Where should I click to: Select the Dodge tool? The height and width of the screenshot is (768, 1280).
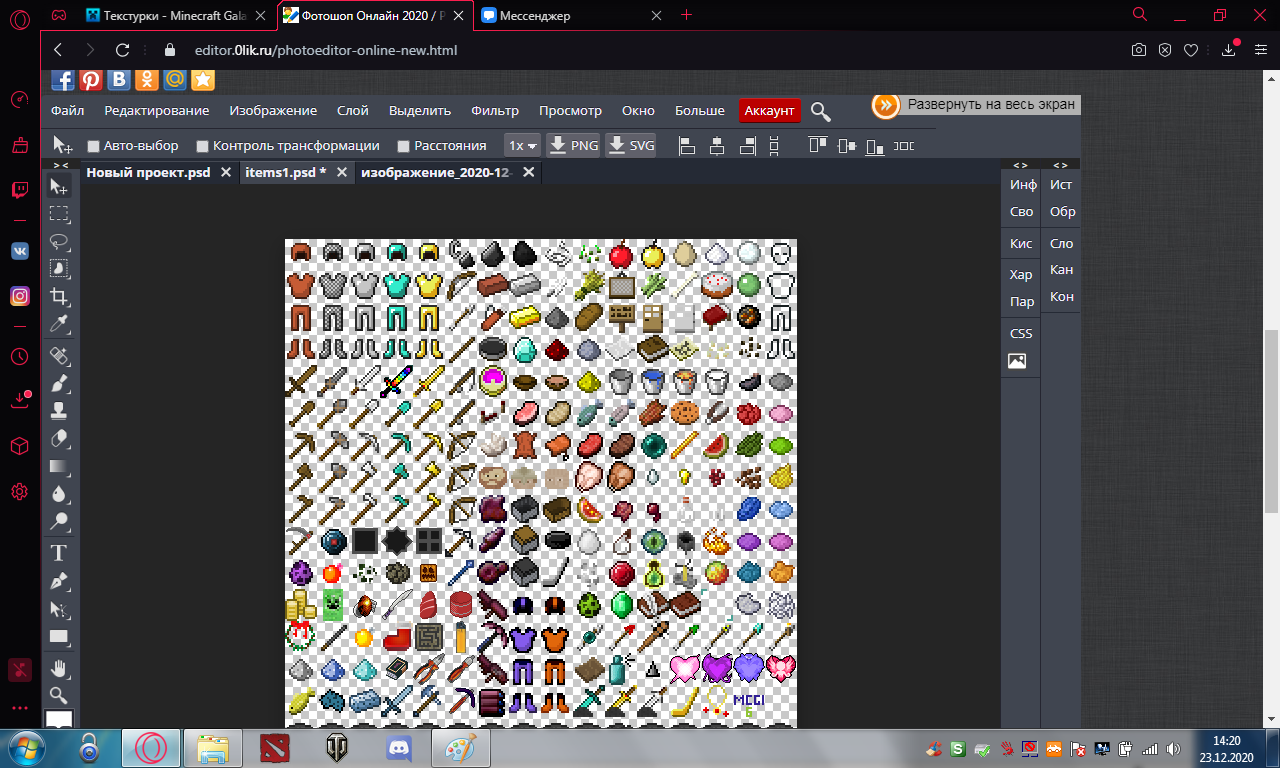(60, 520)
